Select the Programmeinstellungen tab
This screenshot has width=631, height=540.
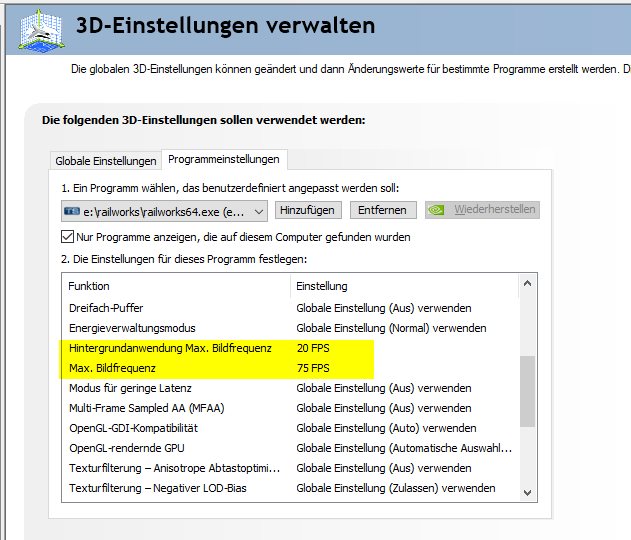pyautogui.click(x=224, y=159)
